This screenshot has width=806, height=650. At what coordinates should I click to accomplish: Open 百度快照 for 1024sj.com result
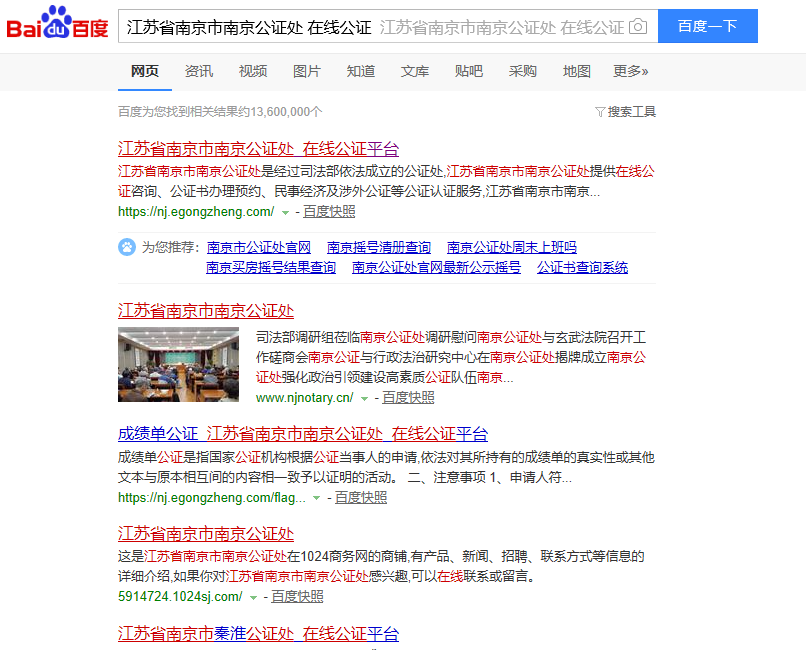click(297, 597)
